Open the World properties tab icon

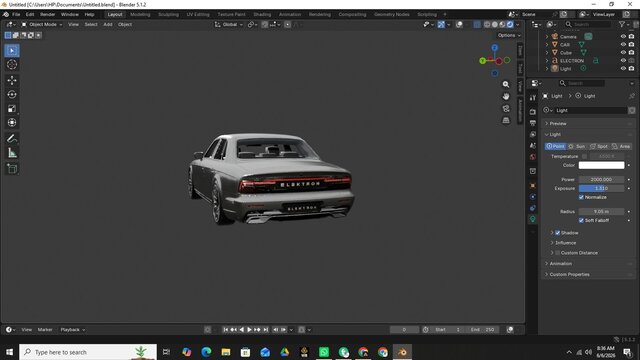(533, 157)
